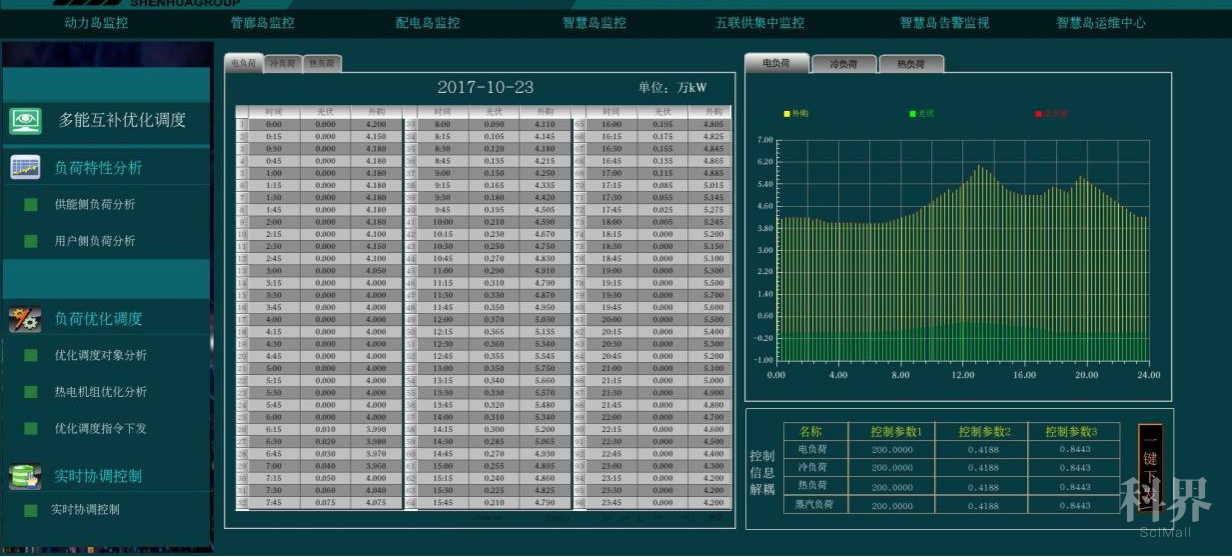Viewport: 1232px width, 557px height.
Task: Click the 多能互补优化调度 eye monitor icon
Action: pyautogui.click(x=25, y=120)
